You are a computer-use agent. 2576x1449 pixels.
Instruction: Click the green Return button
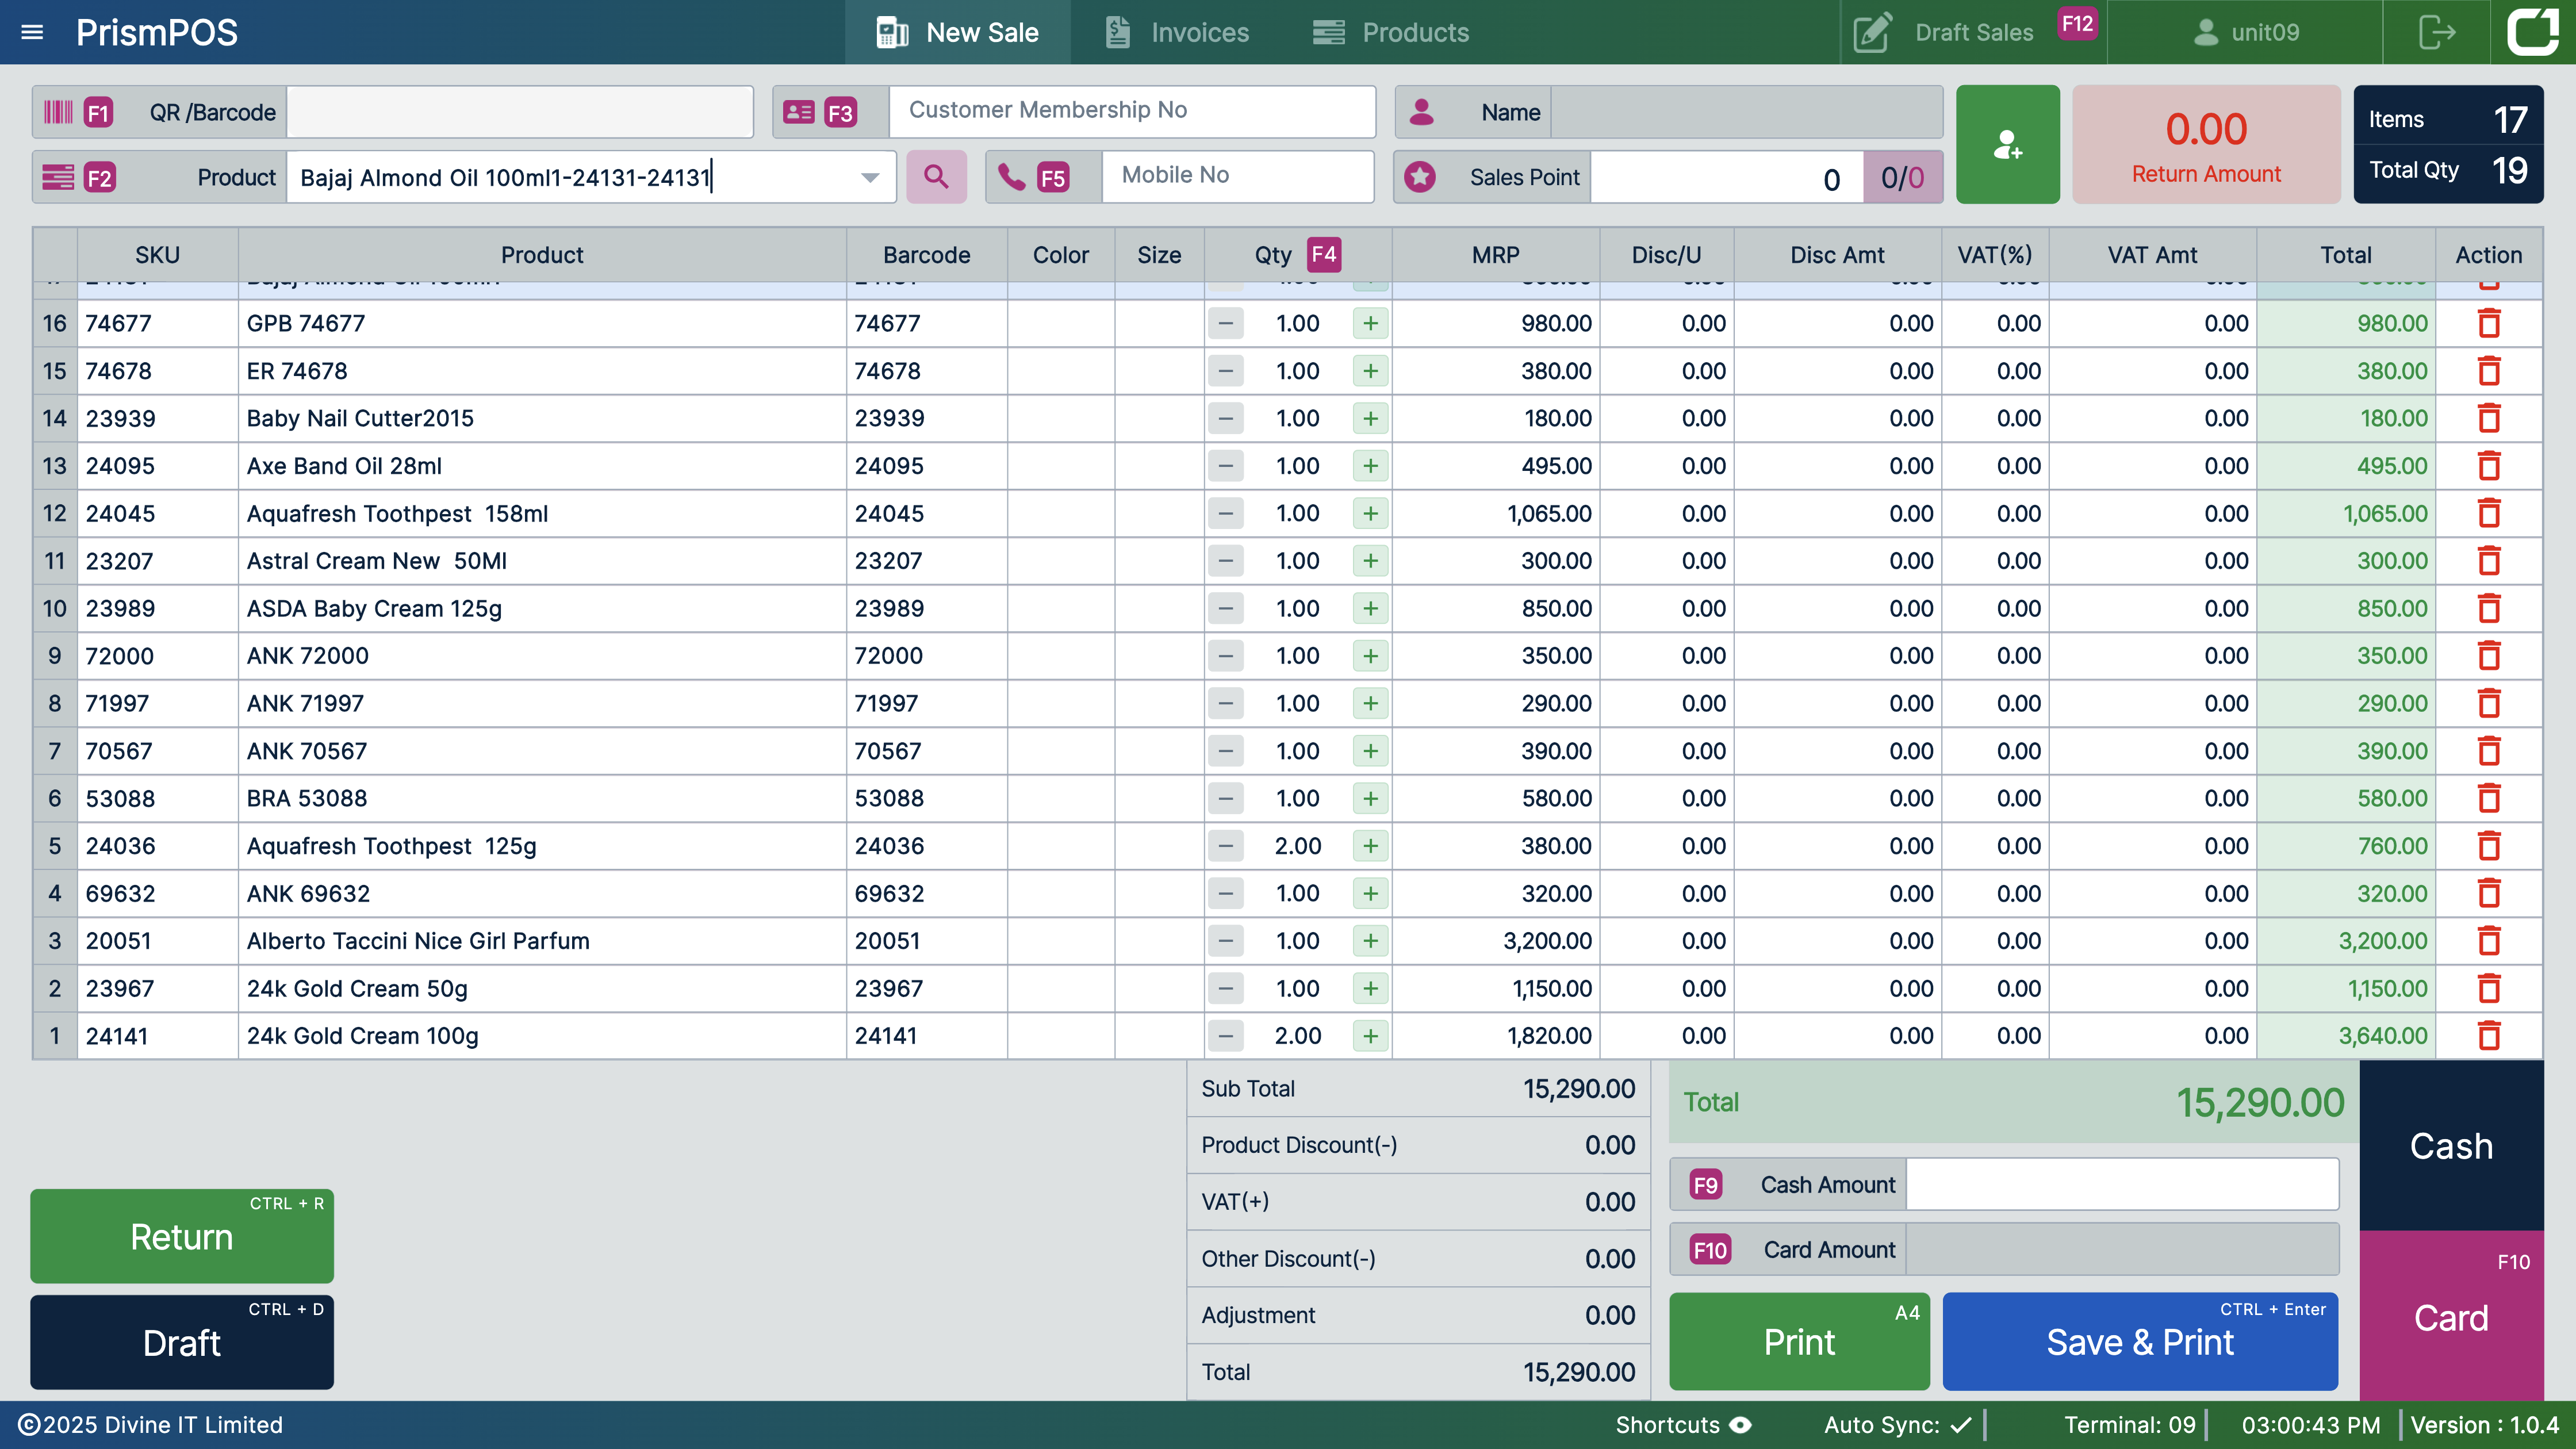point(182,1236)
